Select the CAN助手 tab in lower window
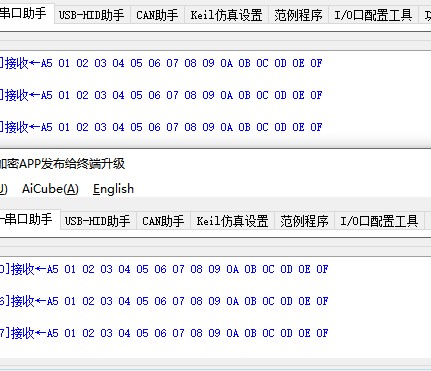 pos(163,221)
